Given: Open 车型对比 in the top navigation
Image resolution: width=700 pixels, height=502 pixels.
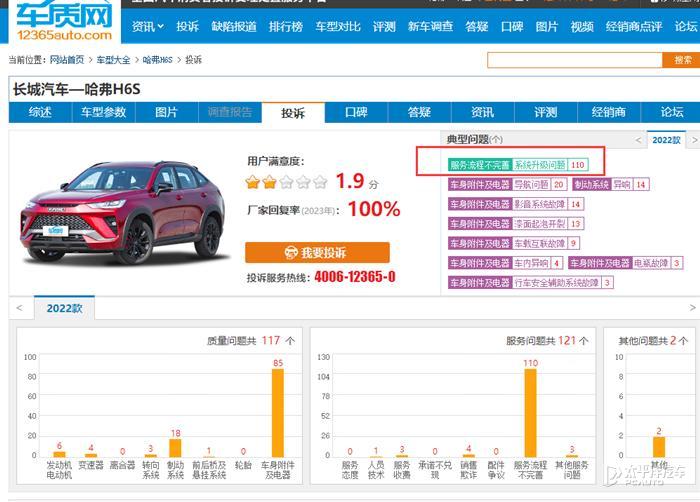Looking at the screenshot, I should pos(338,27).
